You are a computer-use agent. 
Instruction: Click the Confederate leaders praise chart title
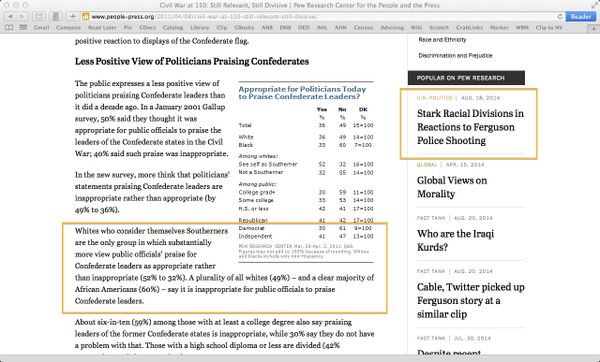pos(302,93)
